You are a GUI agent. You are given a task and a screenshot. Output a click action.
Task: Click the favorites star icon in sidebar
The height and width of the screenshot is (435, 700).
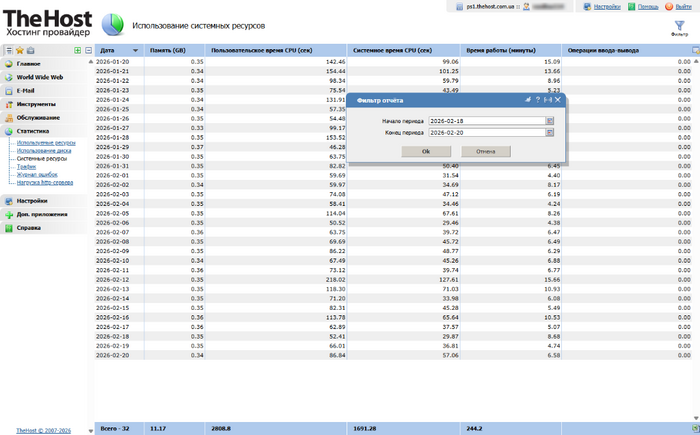20,49
